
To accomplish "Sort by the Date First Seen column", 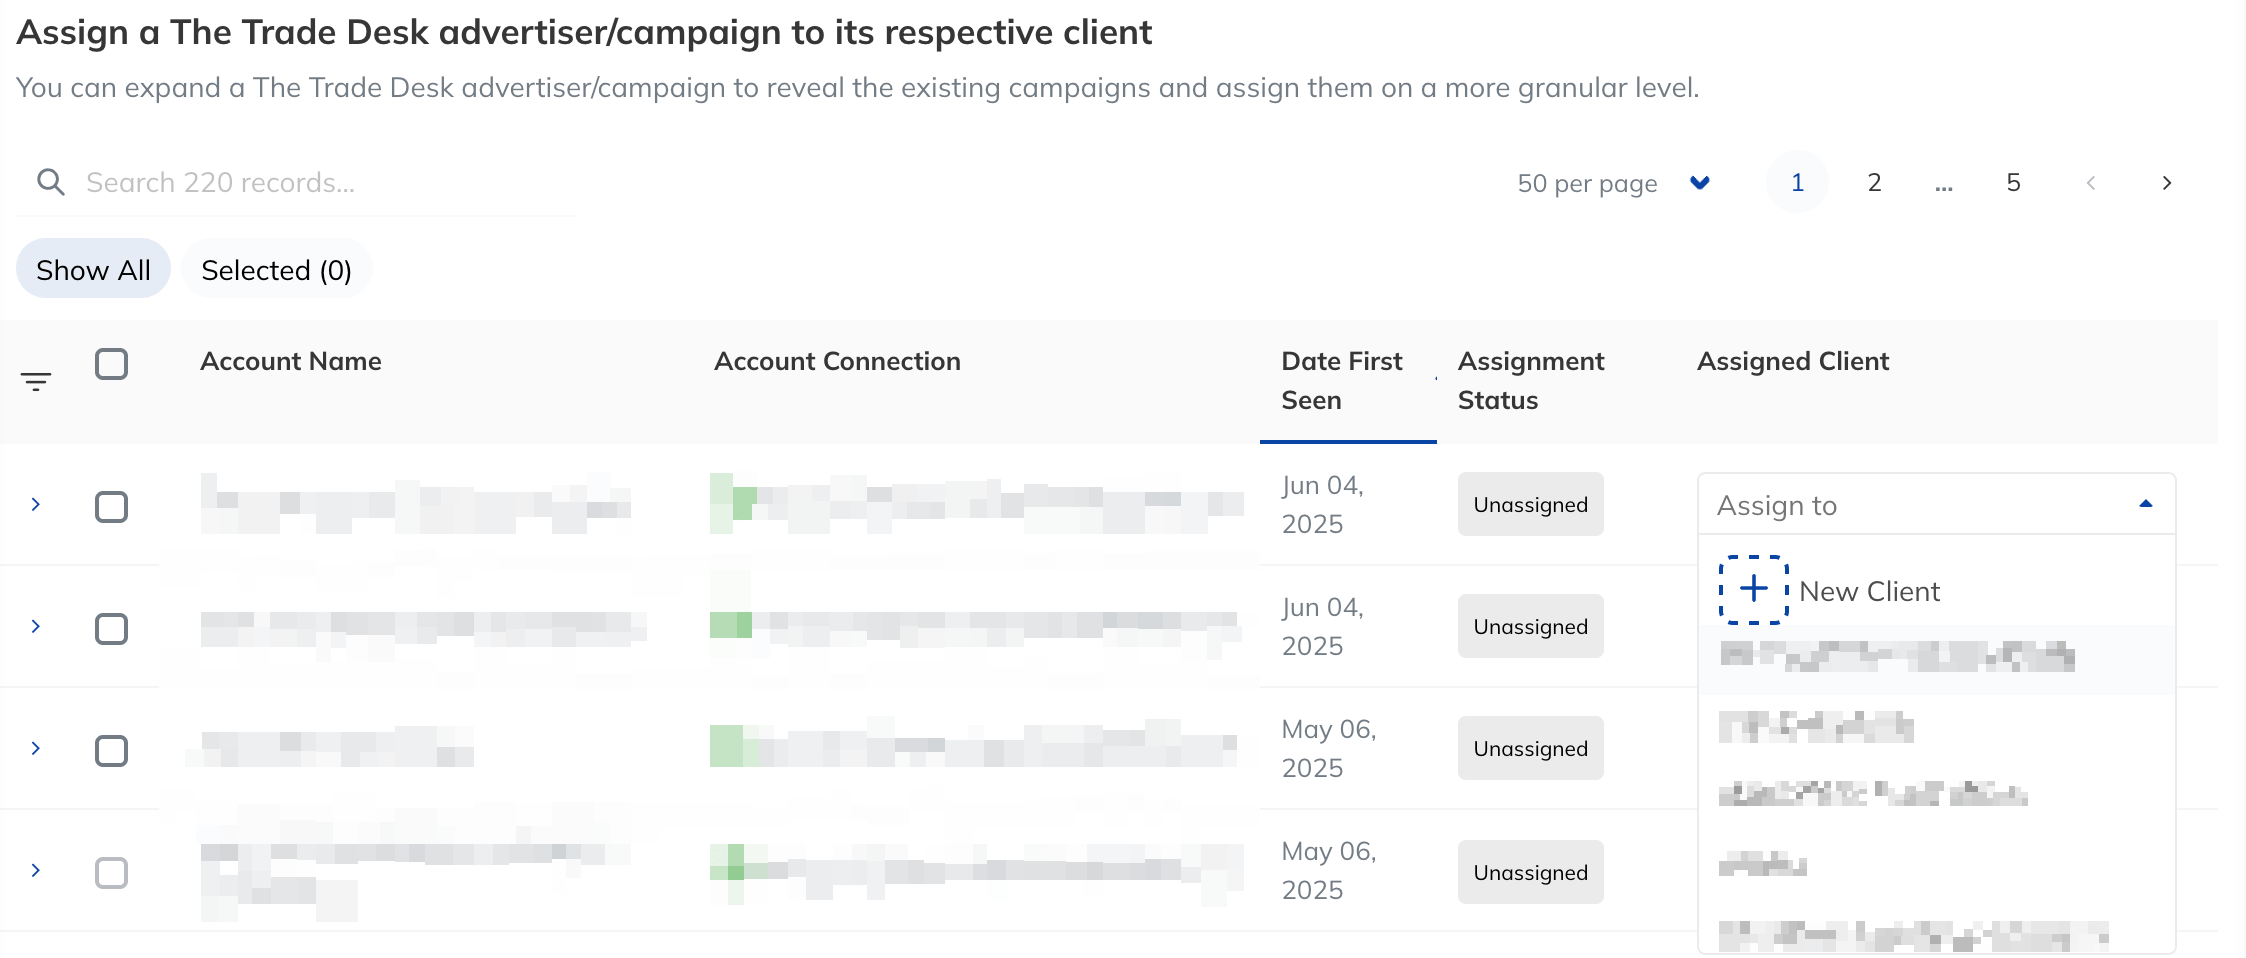I will [x=1341, y=380].
